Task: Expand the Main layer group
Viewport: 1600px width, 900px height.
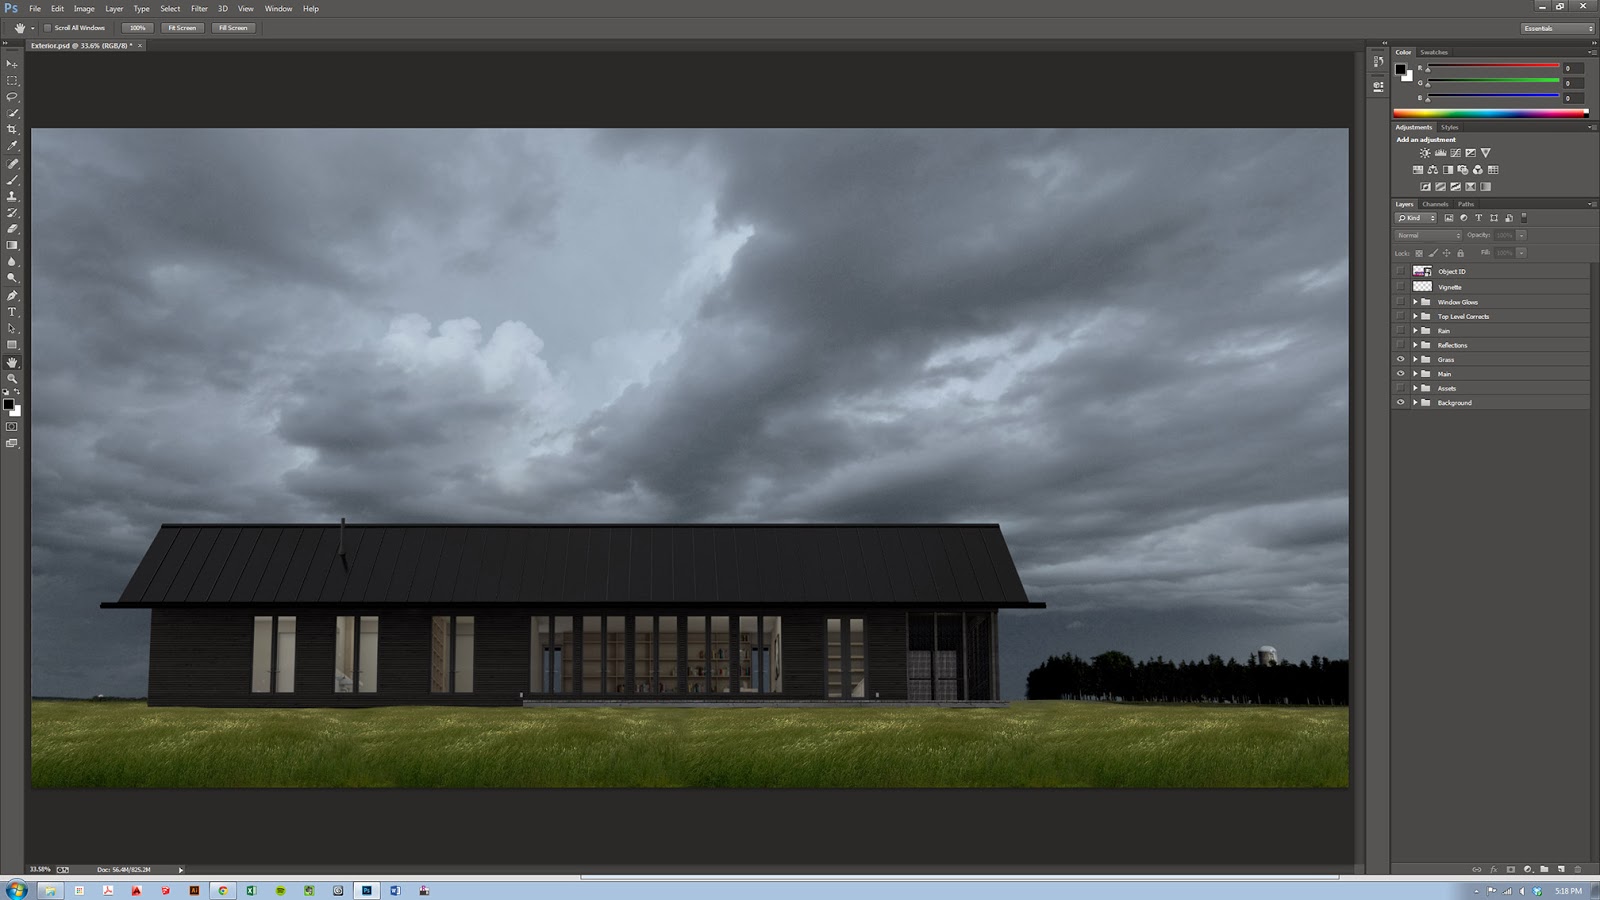Action: (x=1417, y=373)
